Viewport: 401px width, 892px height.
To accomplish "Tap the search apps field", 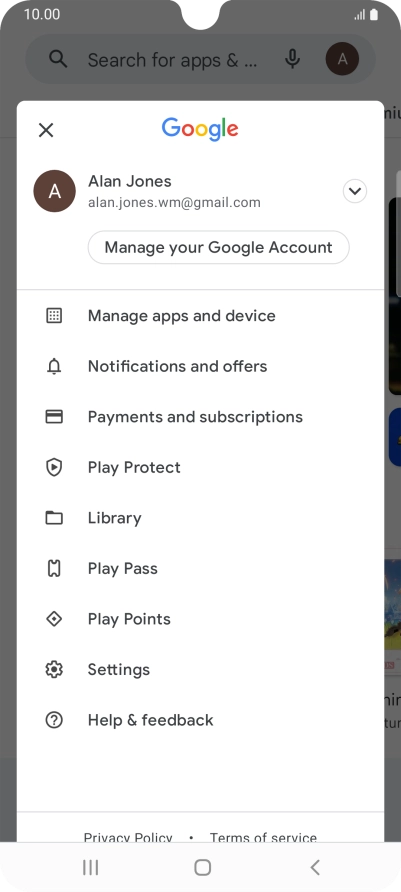I will tap(172, 59).
